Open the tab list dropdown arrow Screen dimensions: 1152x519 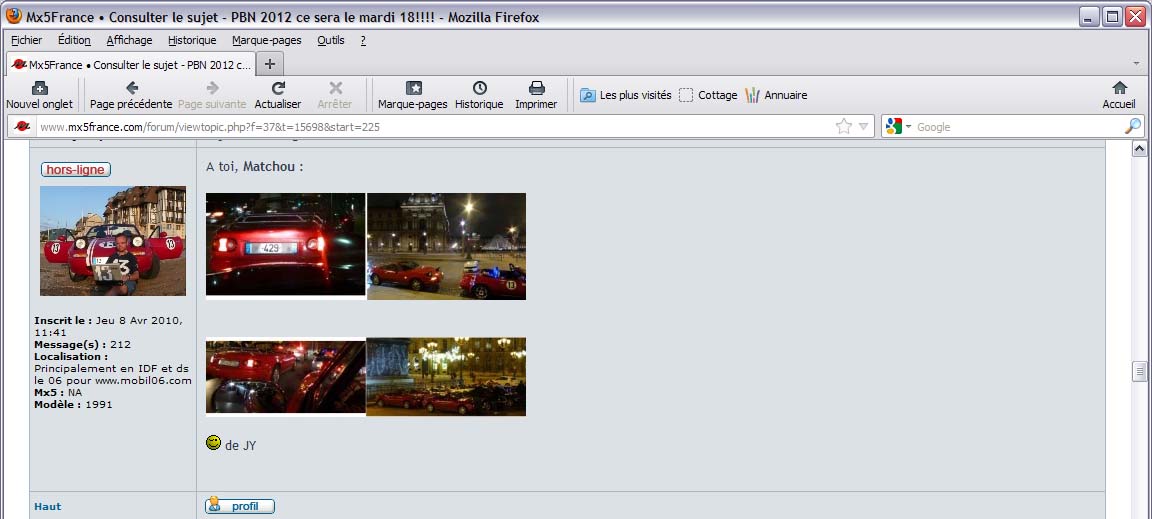(x=1136, y=64)
